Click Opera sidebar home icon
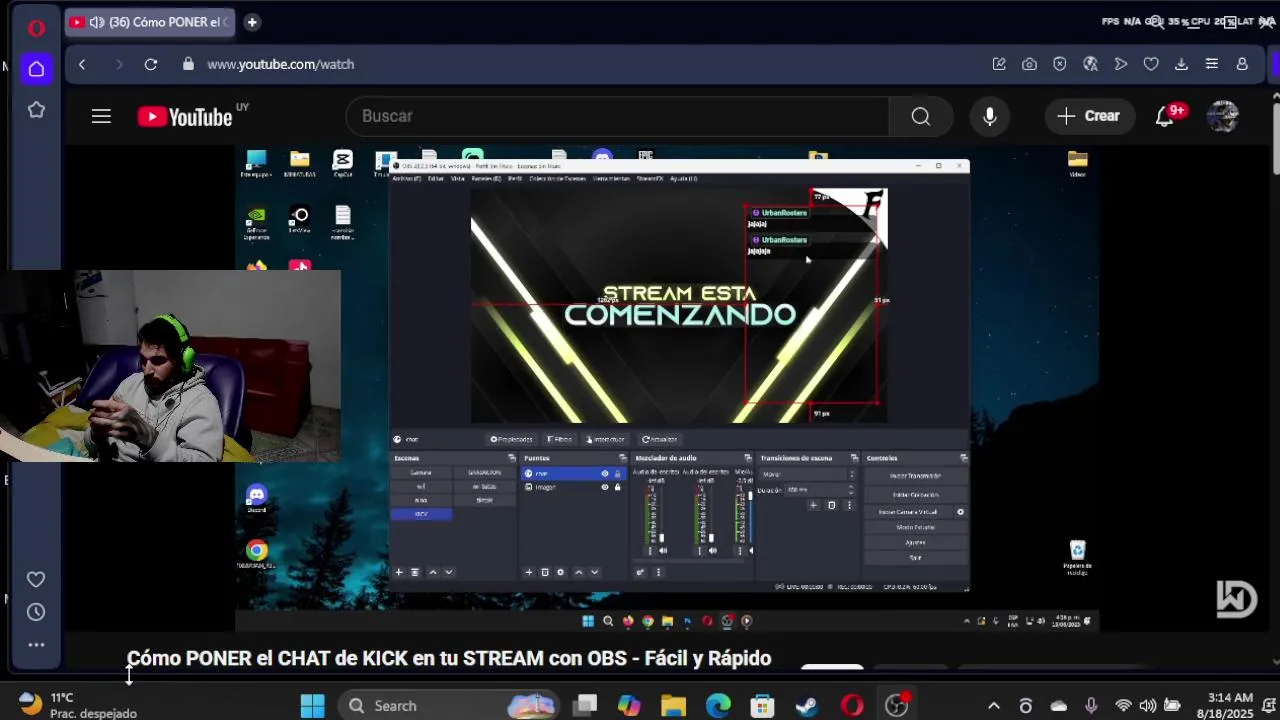This screenshot has width=1280, height=720. point(36,69)
